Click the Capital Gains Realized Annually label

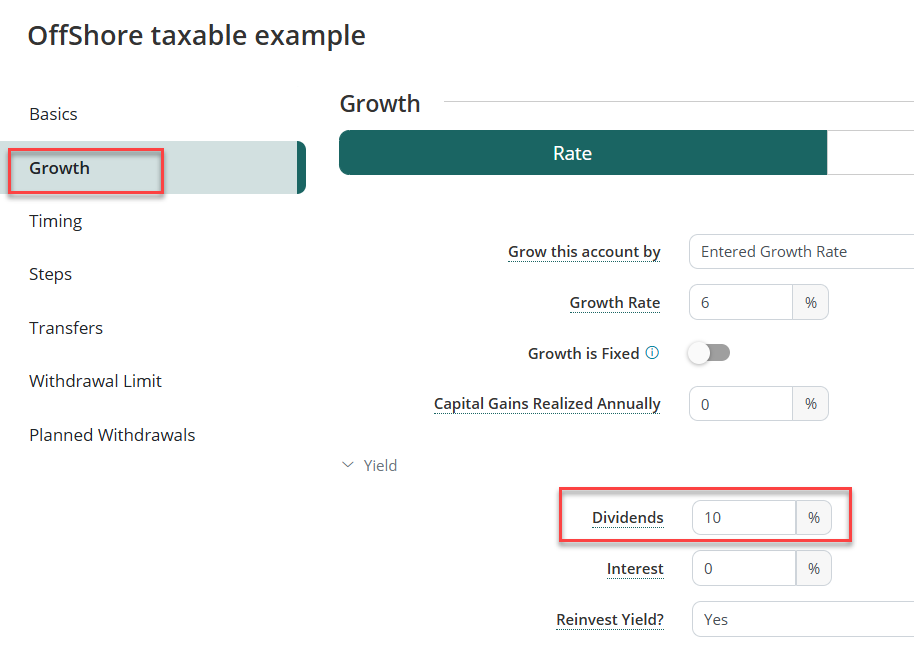pos(547,404)
